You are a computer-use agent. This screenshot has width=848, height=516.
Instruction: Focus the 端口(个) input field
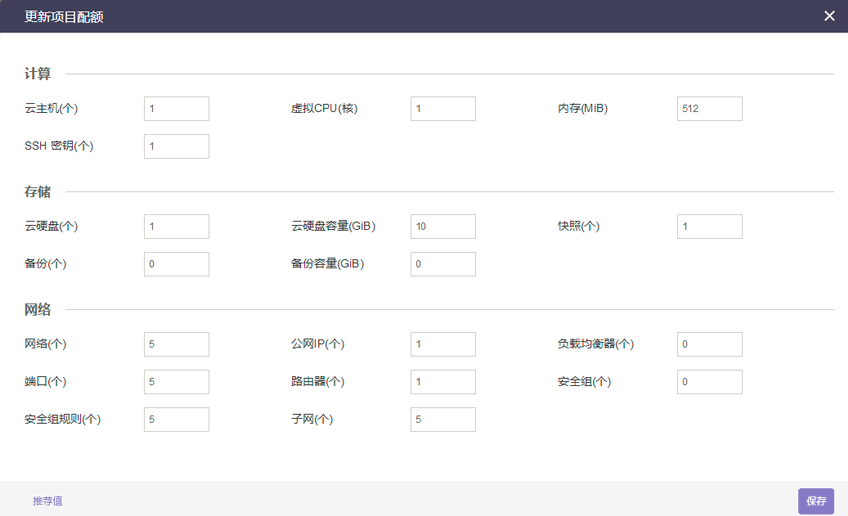[176, 382]
